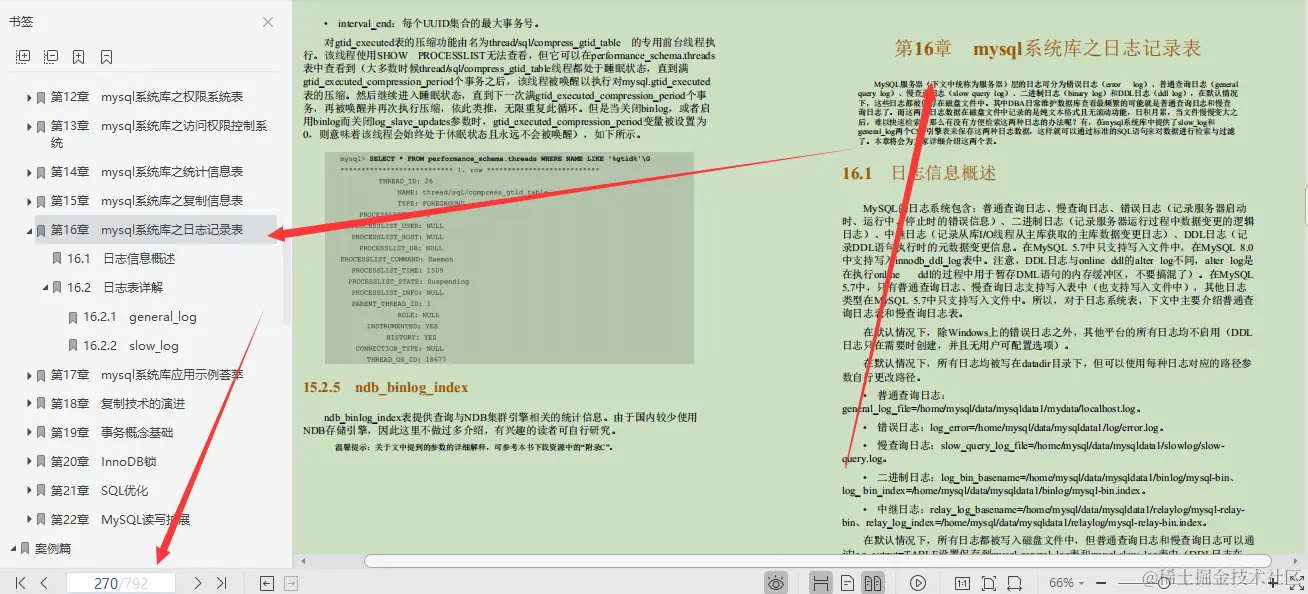Viewport: 1308px width, 594px height.
Task: Select actual size (1:1) page view
Action: coord(962,582)
